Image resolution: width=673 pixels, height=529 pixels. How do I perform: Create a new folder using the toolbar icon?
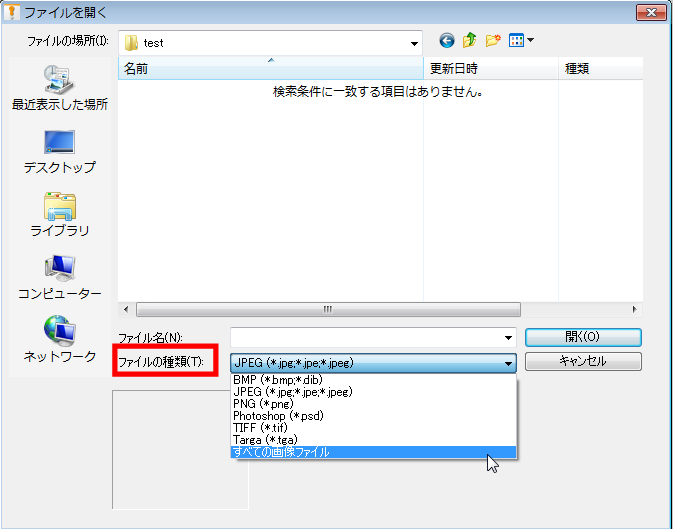pos(493,41)
